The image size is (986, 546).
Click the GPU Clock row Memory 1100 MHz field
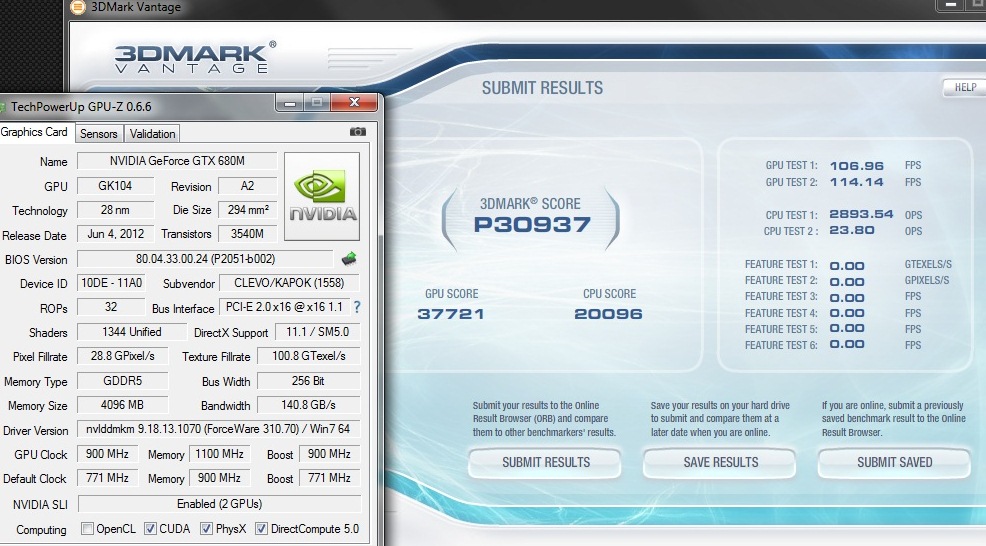click(x=219, y=454)
